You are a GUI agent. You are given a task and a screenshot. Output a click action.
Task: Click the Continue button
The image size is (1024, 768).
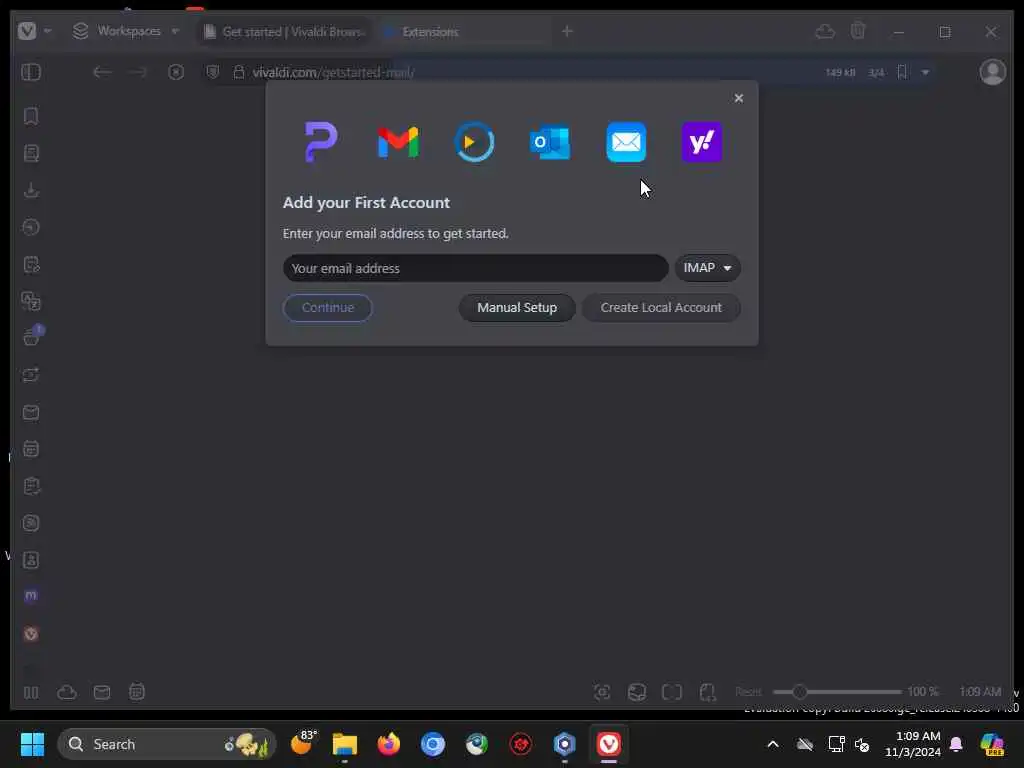(328, 308)
